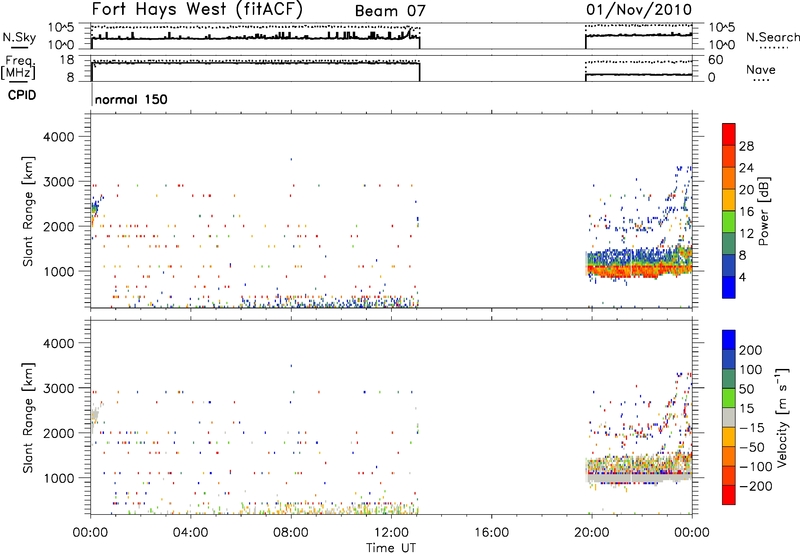This screenshot has height=554, width=800.
Task: Click the '12:00' time axis label
Action: [x=391, y=533]
